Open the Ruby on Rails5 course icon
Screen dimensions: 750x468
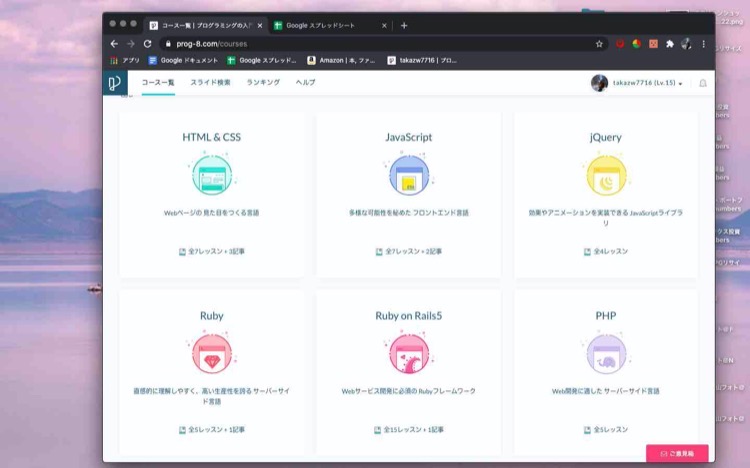click(409, 354)
